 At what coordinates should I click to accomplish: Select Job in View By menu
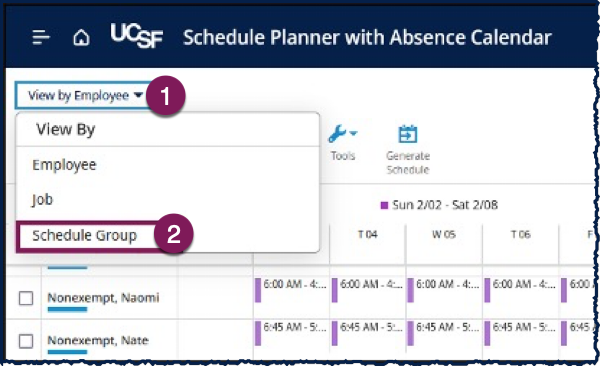42,199
